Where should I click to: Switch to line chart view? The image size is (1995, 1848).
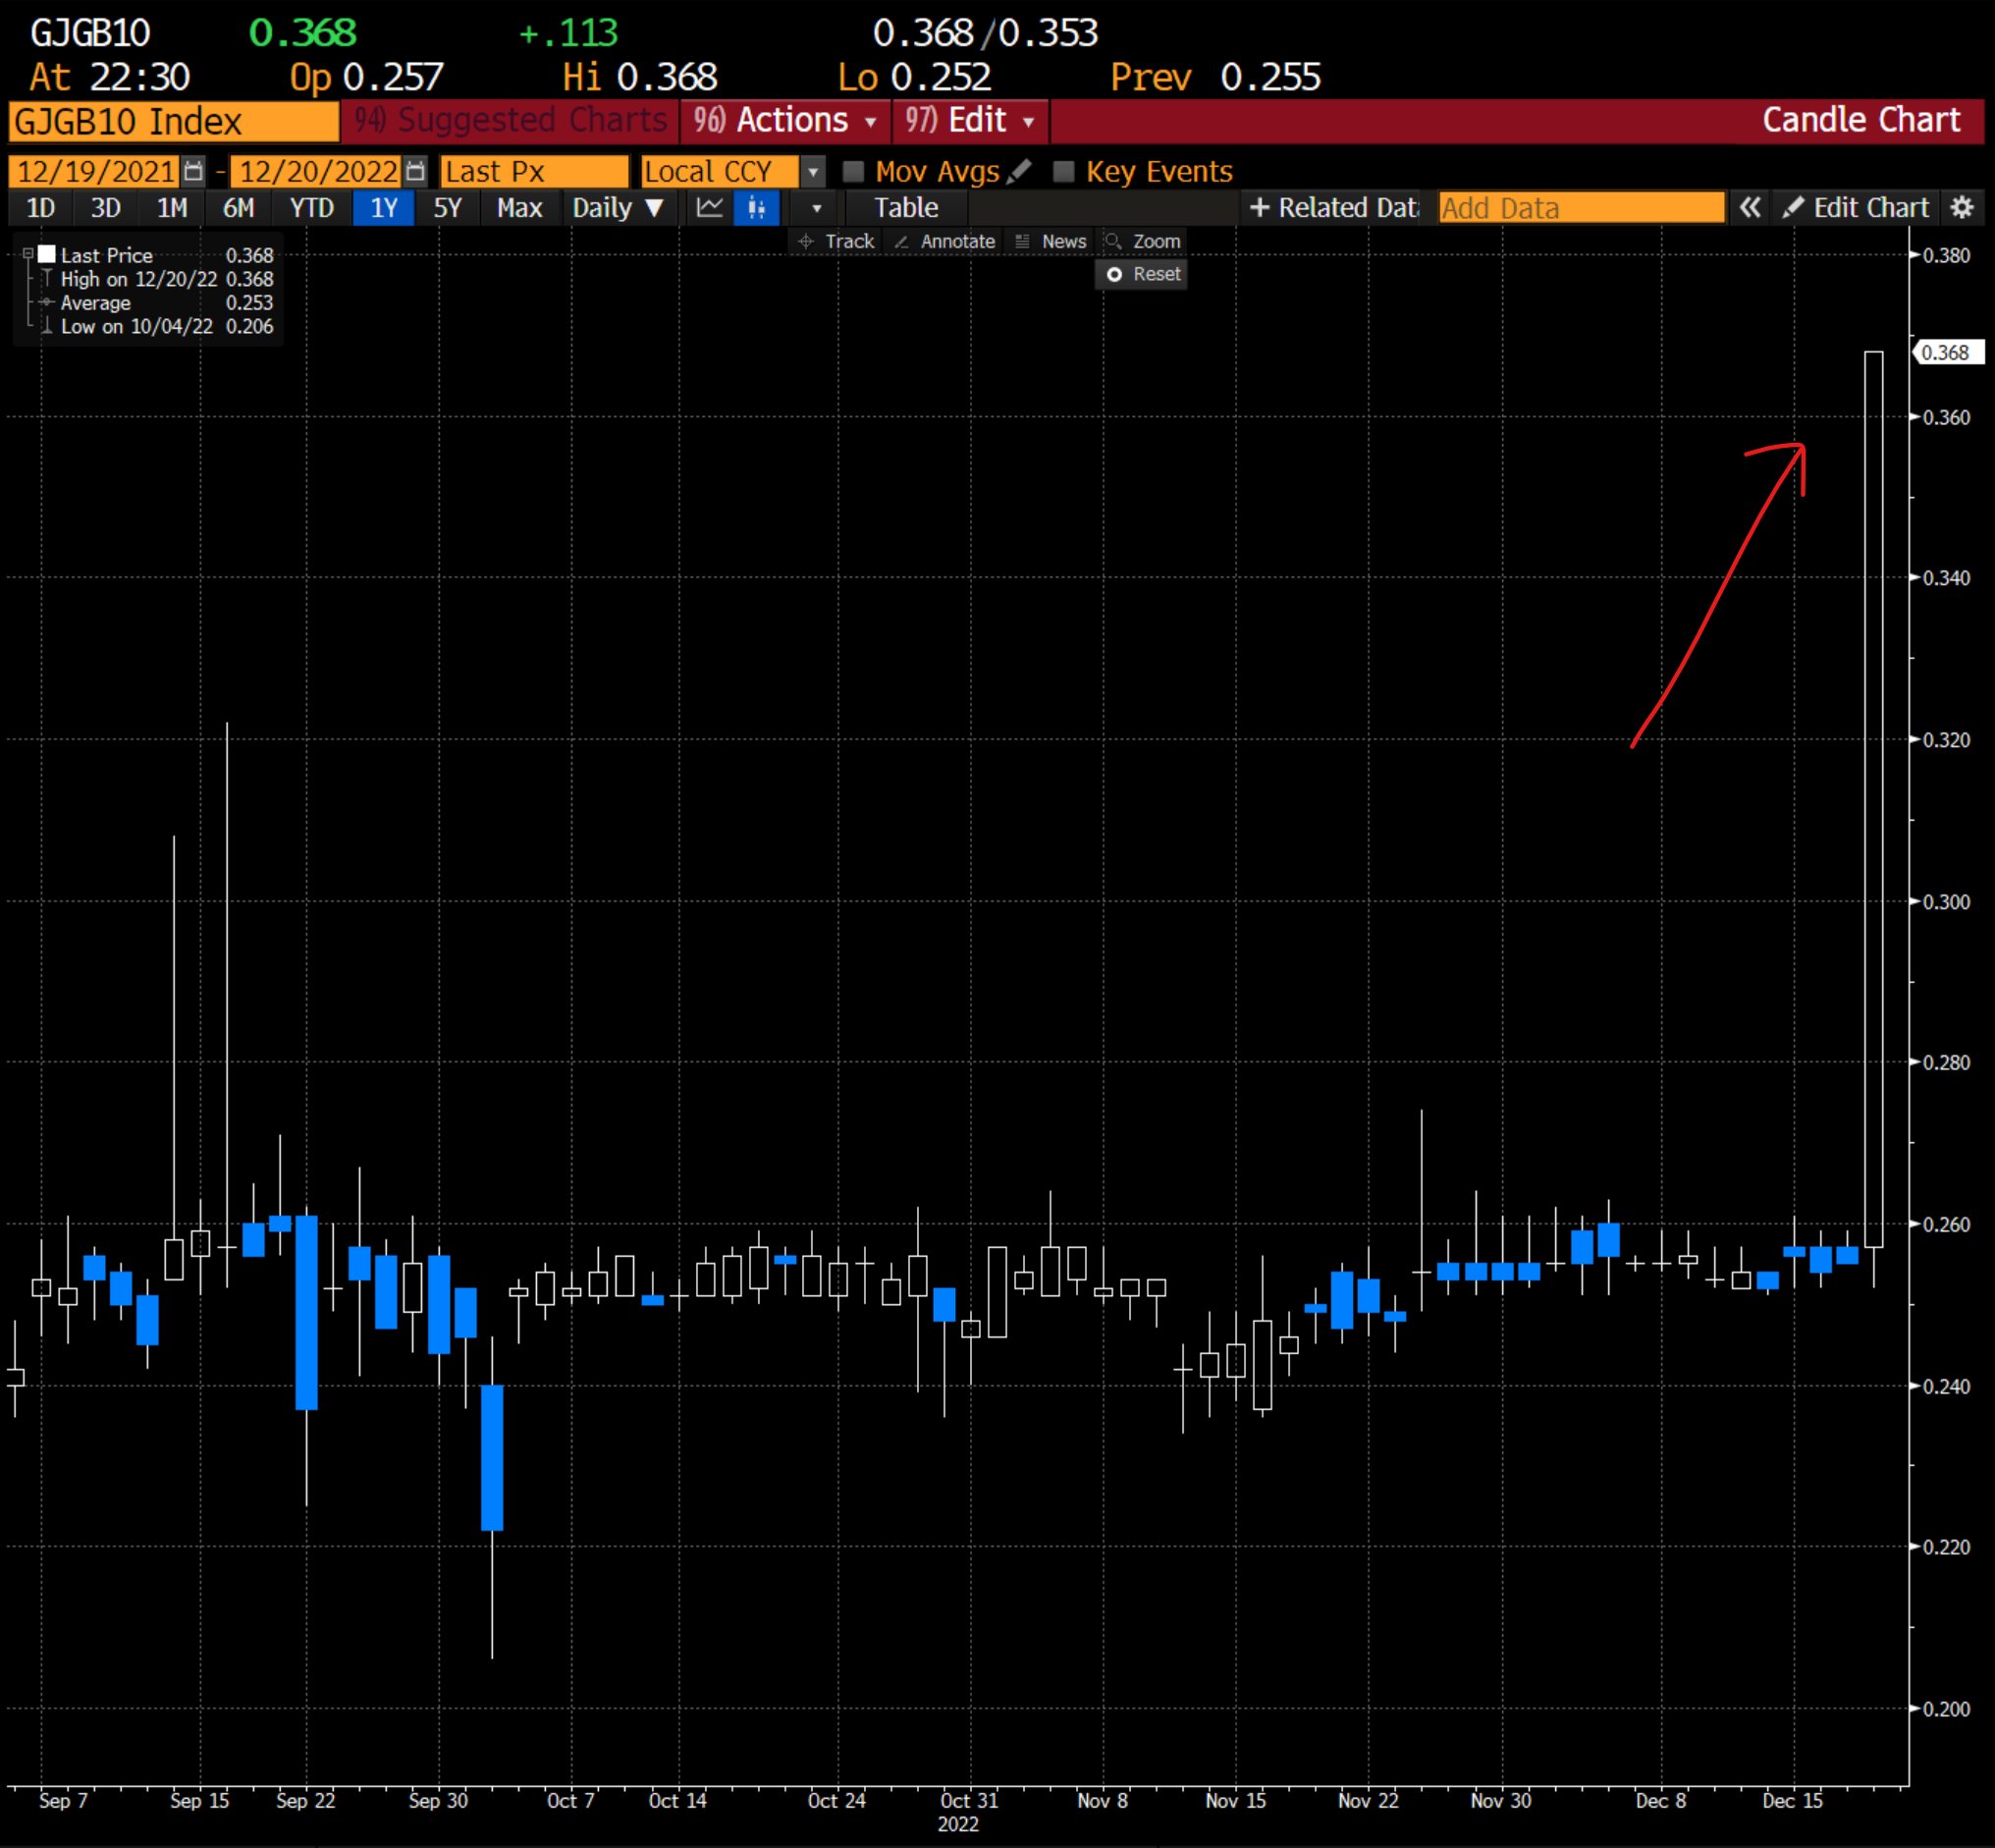pos(710,208)
